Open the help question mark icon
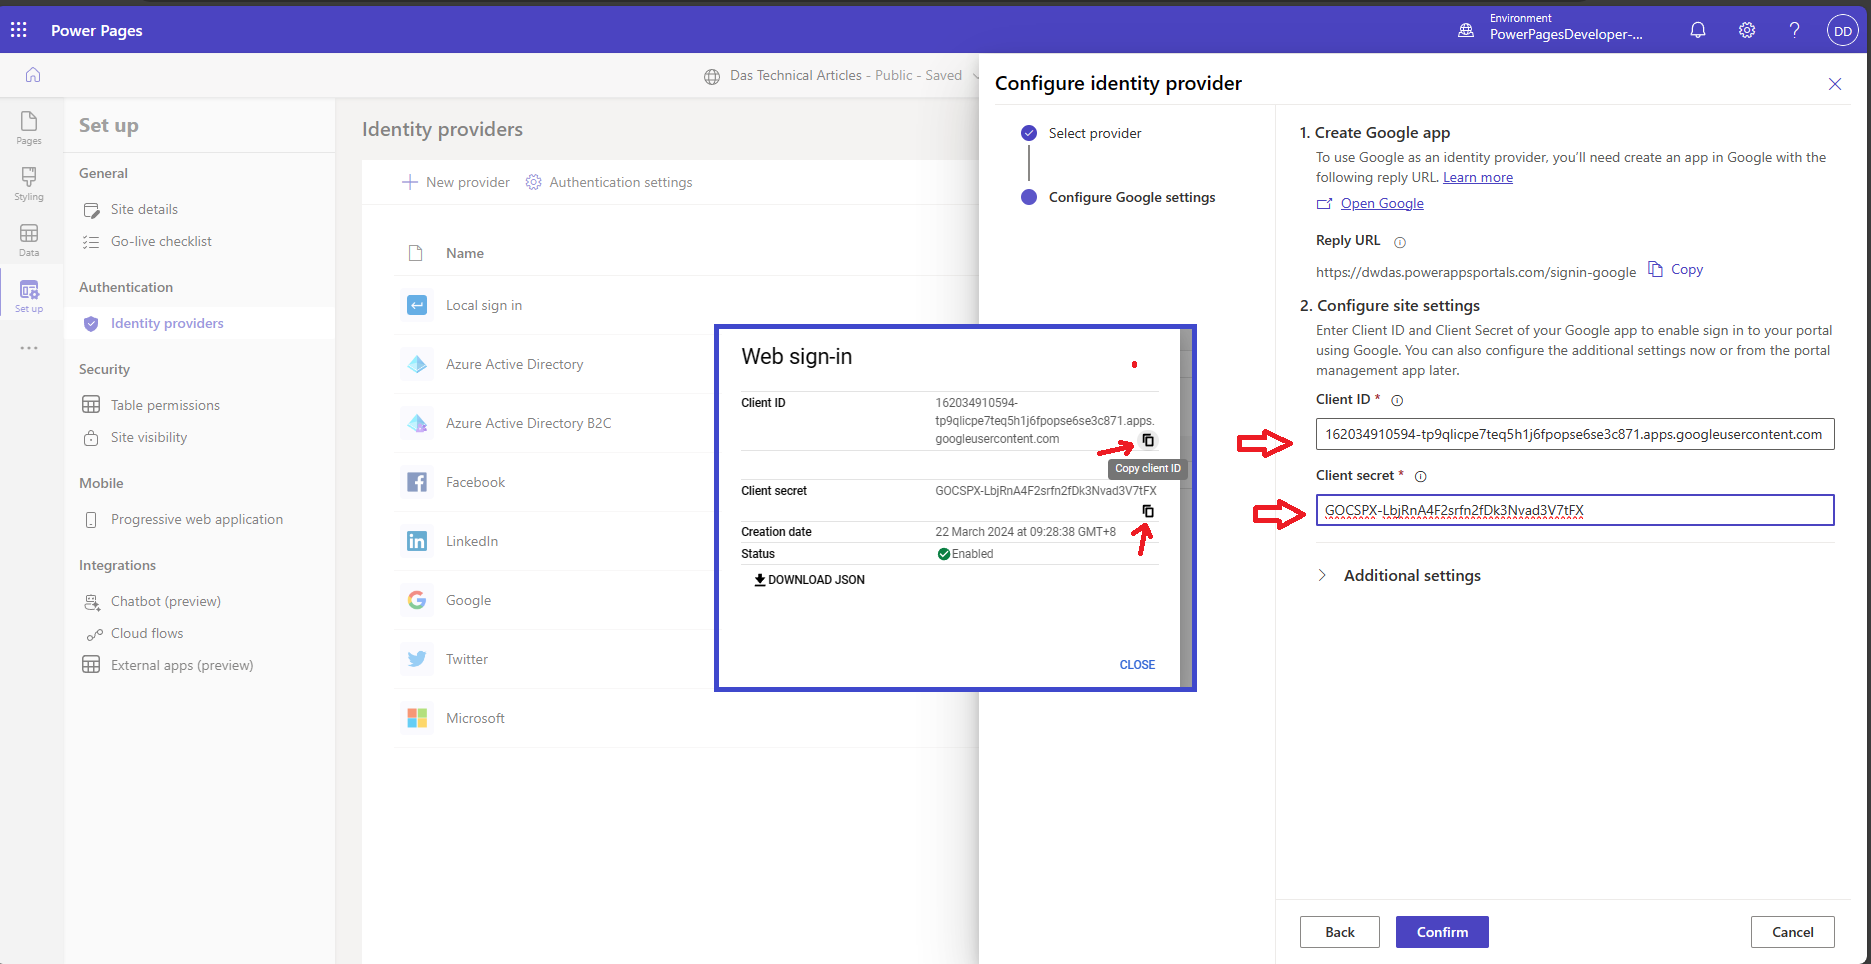The height and width of the screenshot is (964, 1871). tap(1795, 30)
